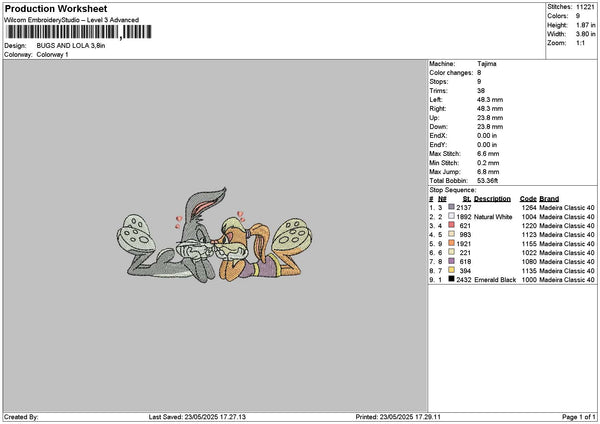The height and width of the screenshot is (424, 600).
Task: Click the Created By label in footer
Action: pos(21,417)
